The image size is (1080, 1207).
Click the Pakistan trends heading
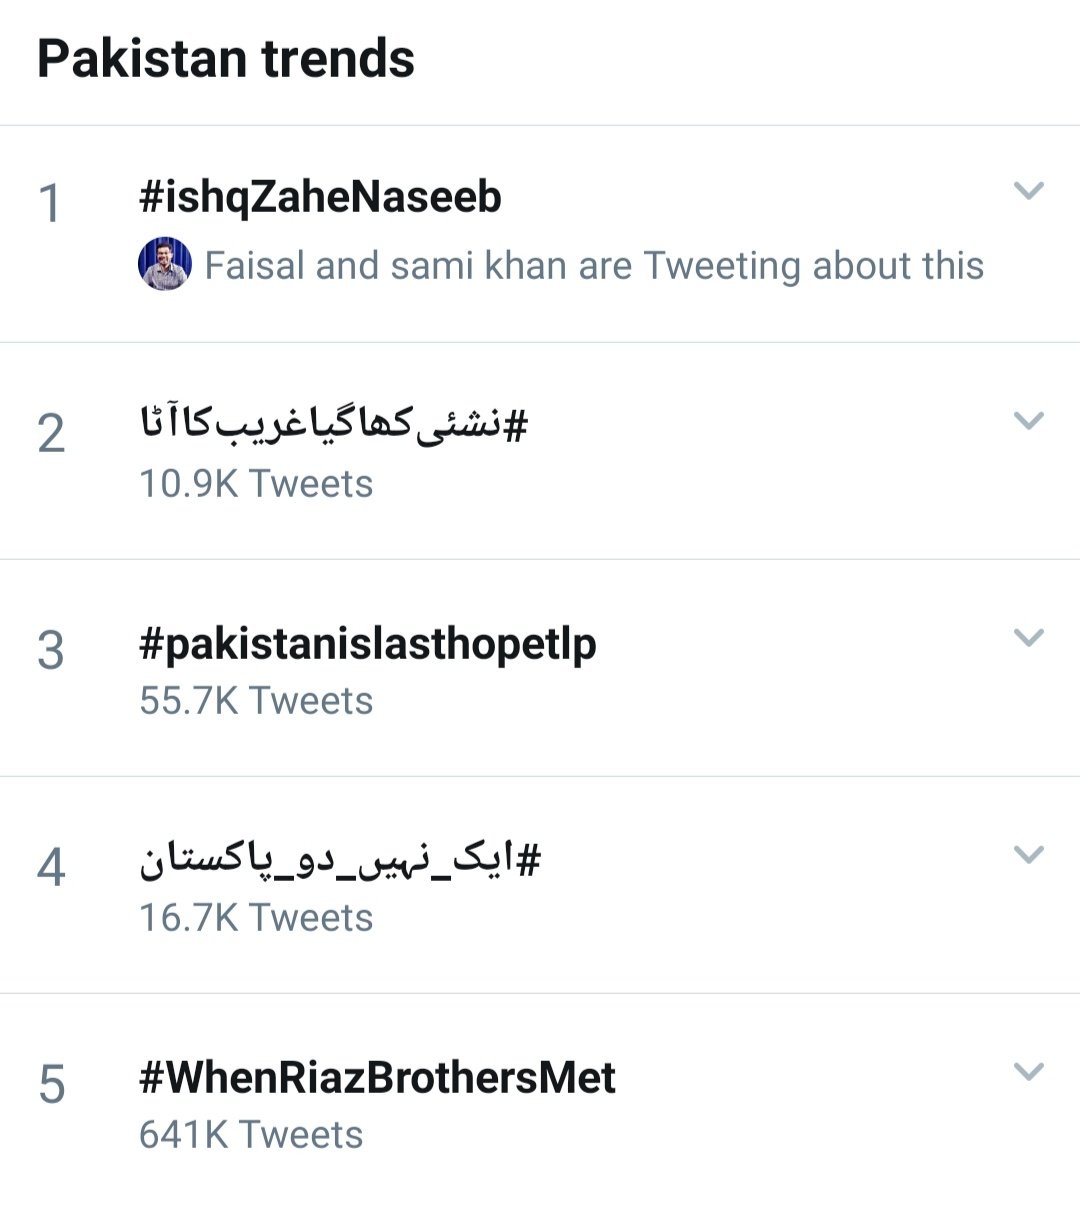point(226,59)
